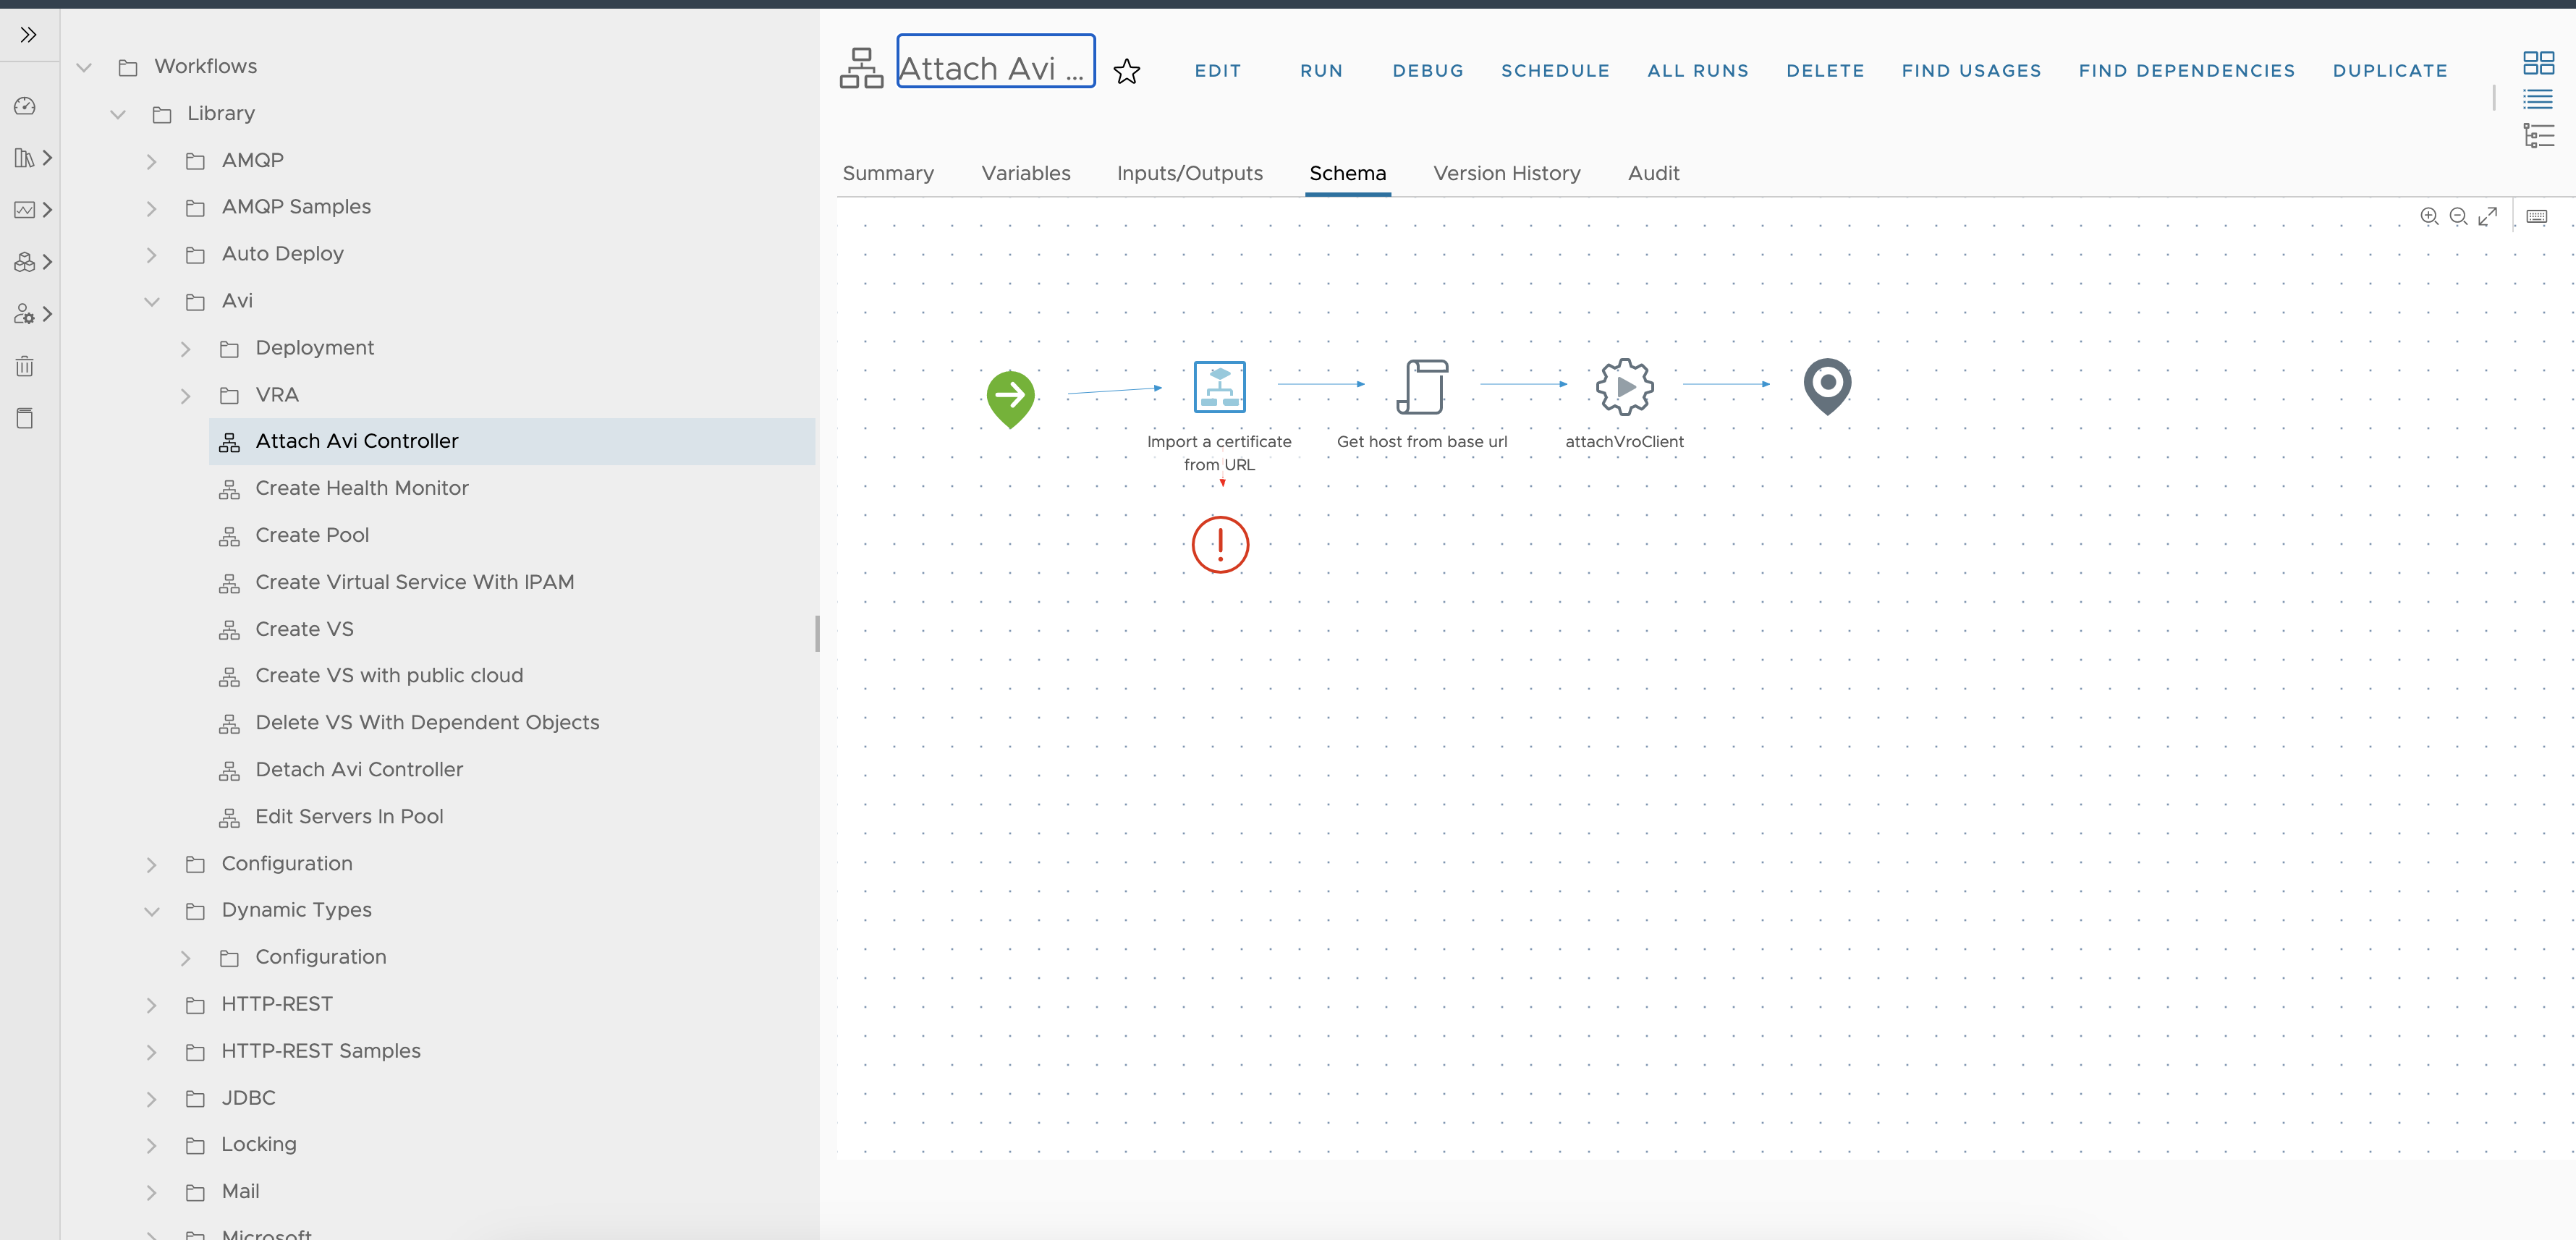Viewport: 2576px width, 1240px height.
Task: Open the Detach Avi Controller workflow
Action: point(359,769)
